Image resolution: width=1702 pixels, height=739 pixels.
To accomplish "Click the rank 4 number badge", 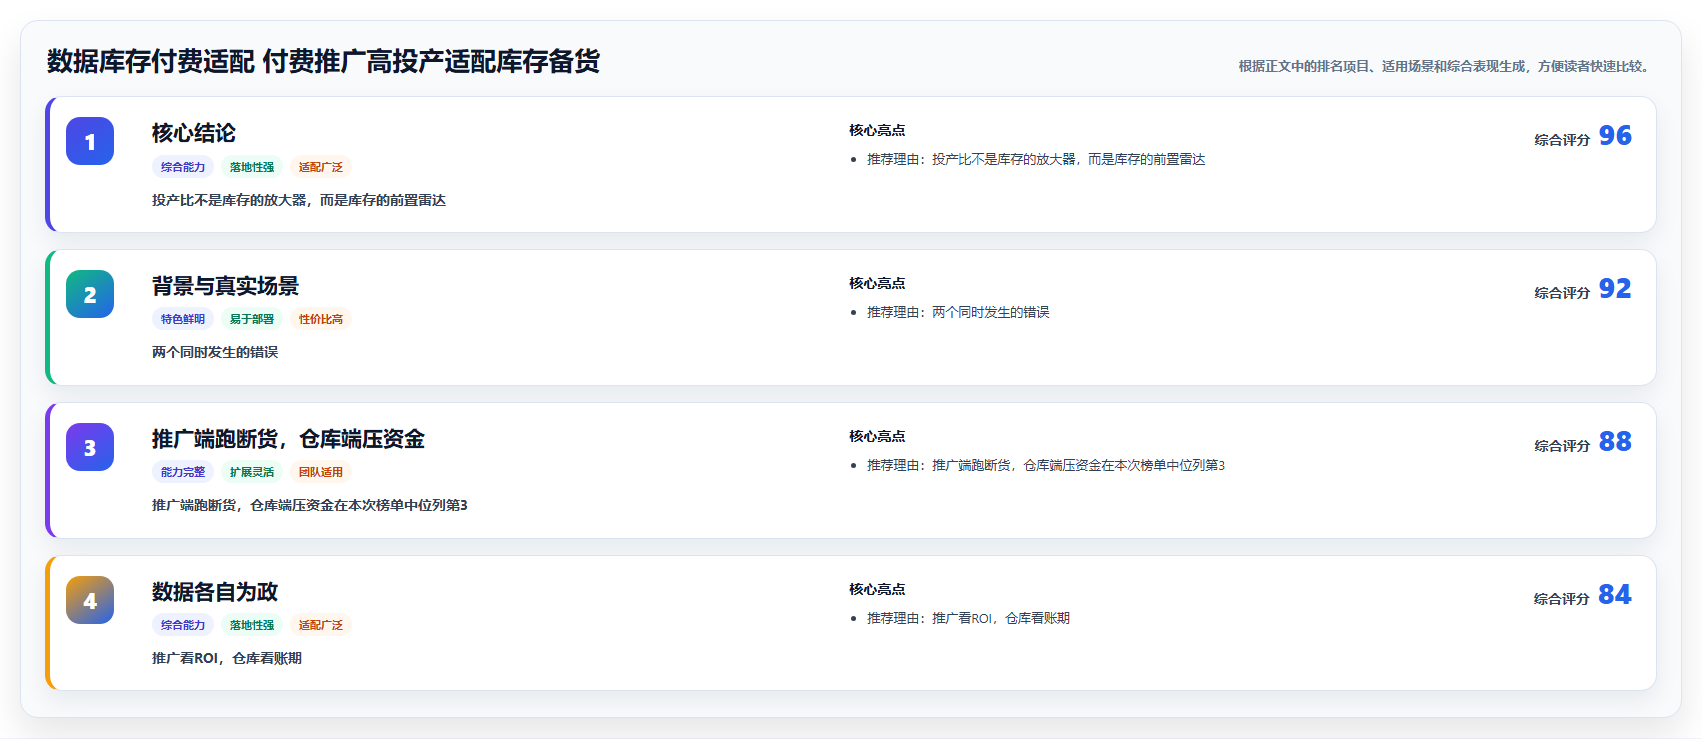I will (90, 600).
